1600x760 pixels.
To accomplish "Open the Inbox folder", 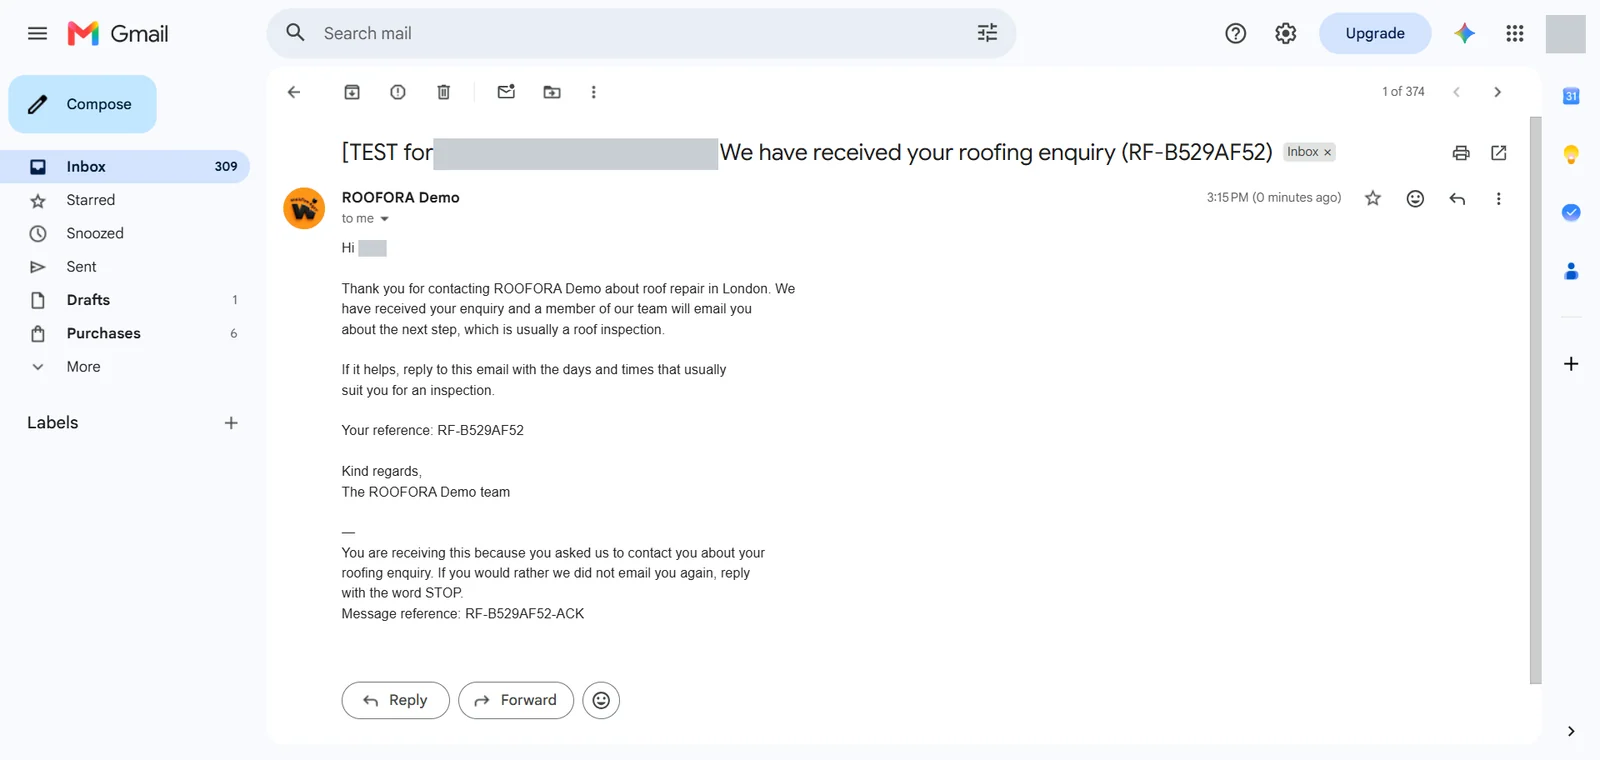I will tap(125, 167).
